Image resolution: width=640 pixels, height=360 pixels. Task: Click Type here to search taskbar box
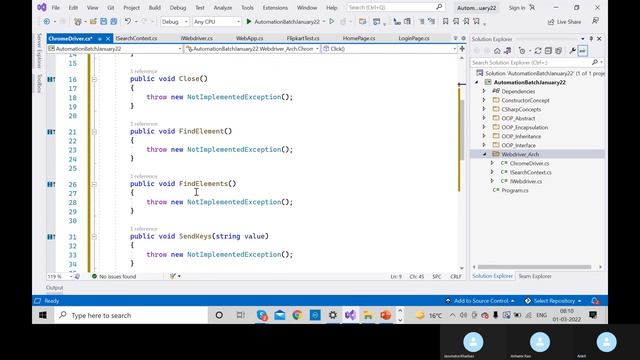pos(131,315)
